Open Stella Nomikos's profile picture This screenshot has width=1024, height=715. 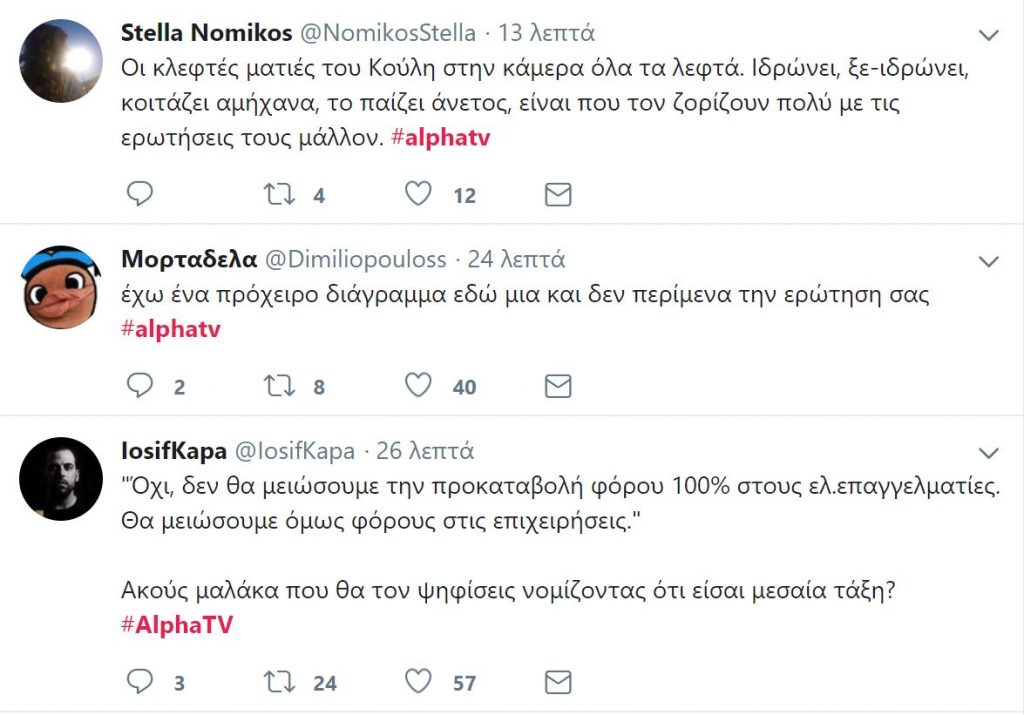tap(61, 60)
